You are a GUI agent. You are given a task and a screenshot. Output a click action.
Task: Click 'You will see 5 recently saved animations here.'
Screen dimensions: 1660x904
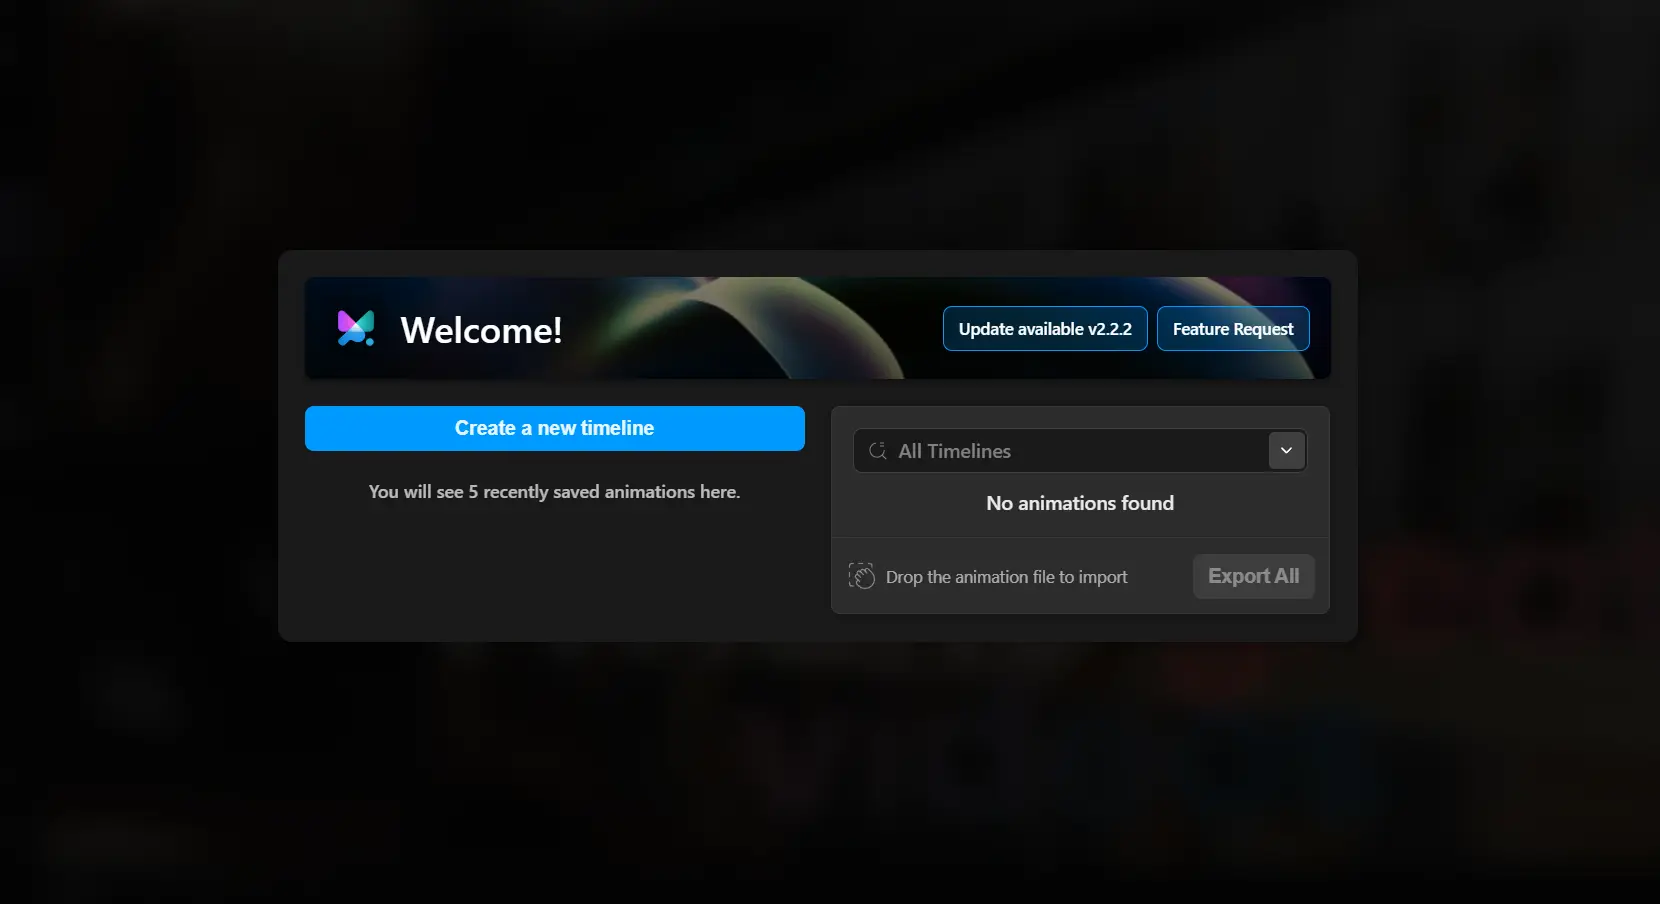coord(554,492)
